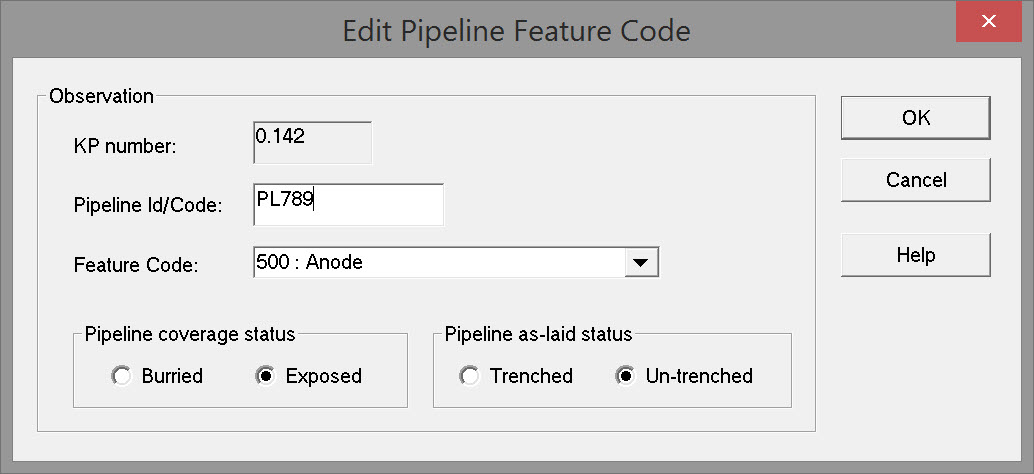Expand the Feature Code dropdown arrow
1034x474 pixels.
click(640, 263)
